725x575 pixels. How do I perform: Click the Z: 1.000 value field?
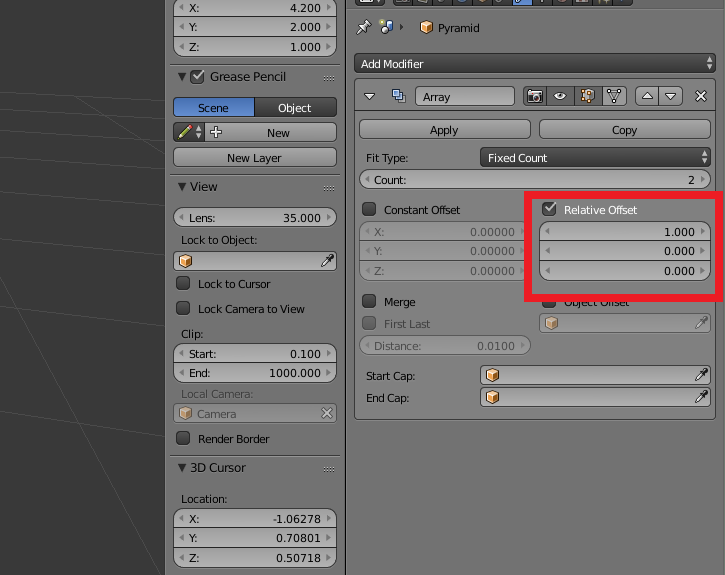coord(255,47)
